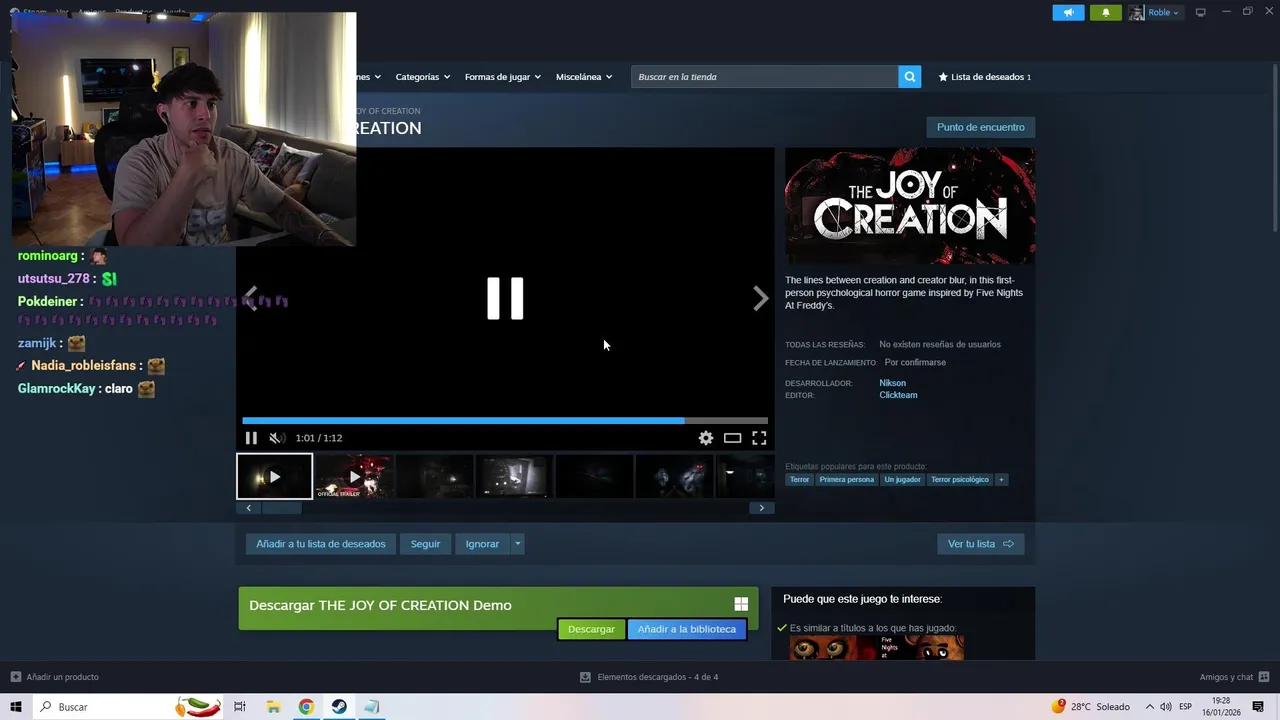Open the Clickteam publisher link
The height and width of the screenshot is (720, 1280).
coord(898,395)
